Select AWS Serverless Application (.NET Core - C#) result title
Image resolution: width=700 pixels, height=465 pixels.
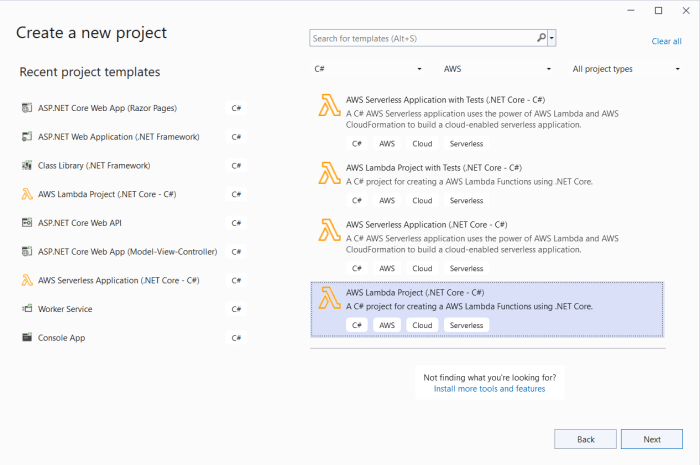(427, 224)
